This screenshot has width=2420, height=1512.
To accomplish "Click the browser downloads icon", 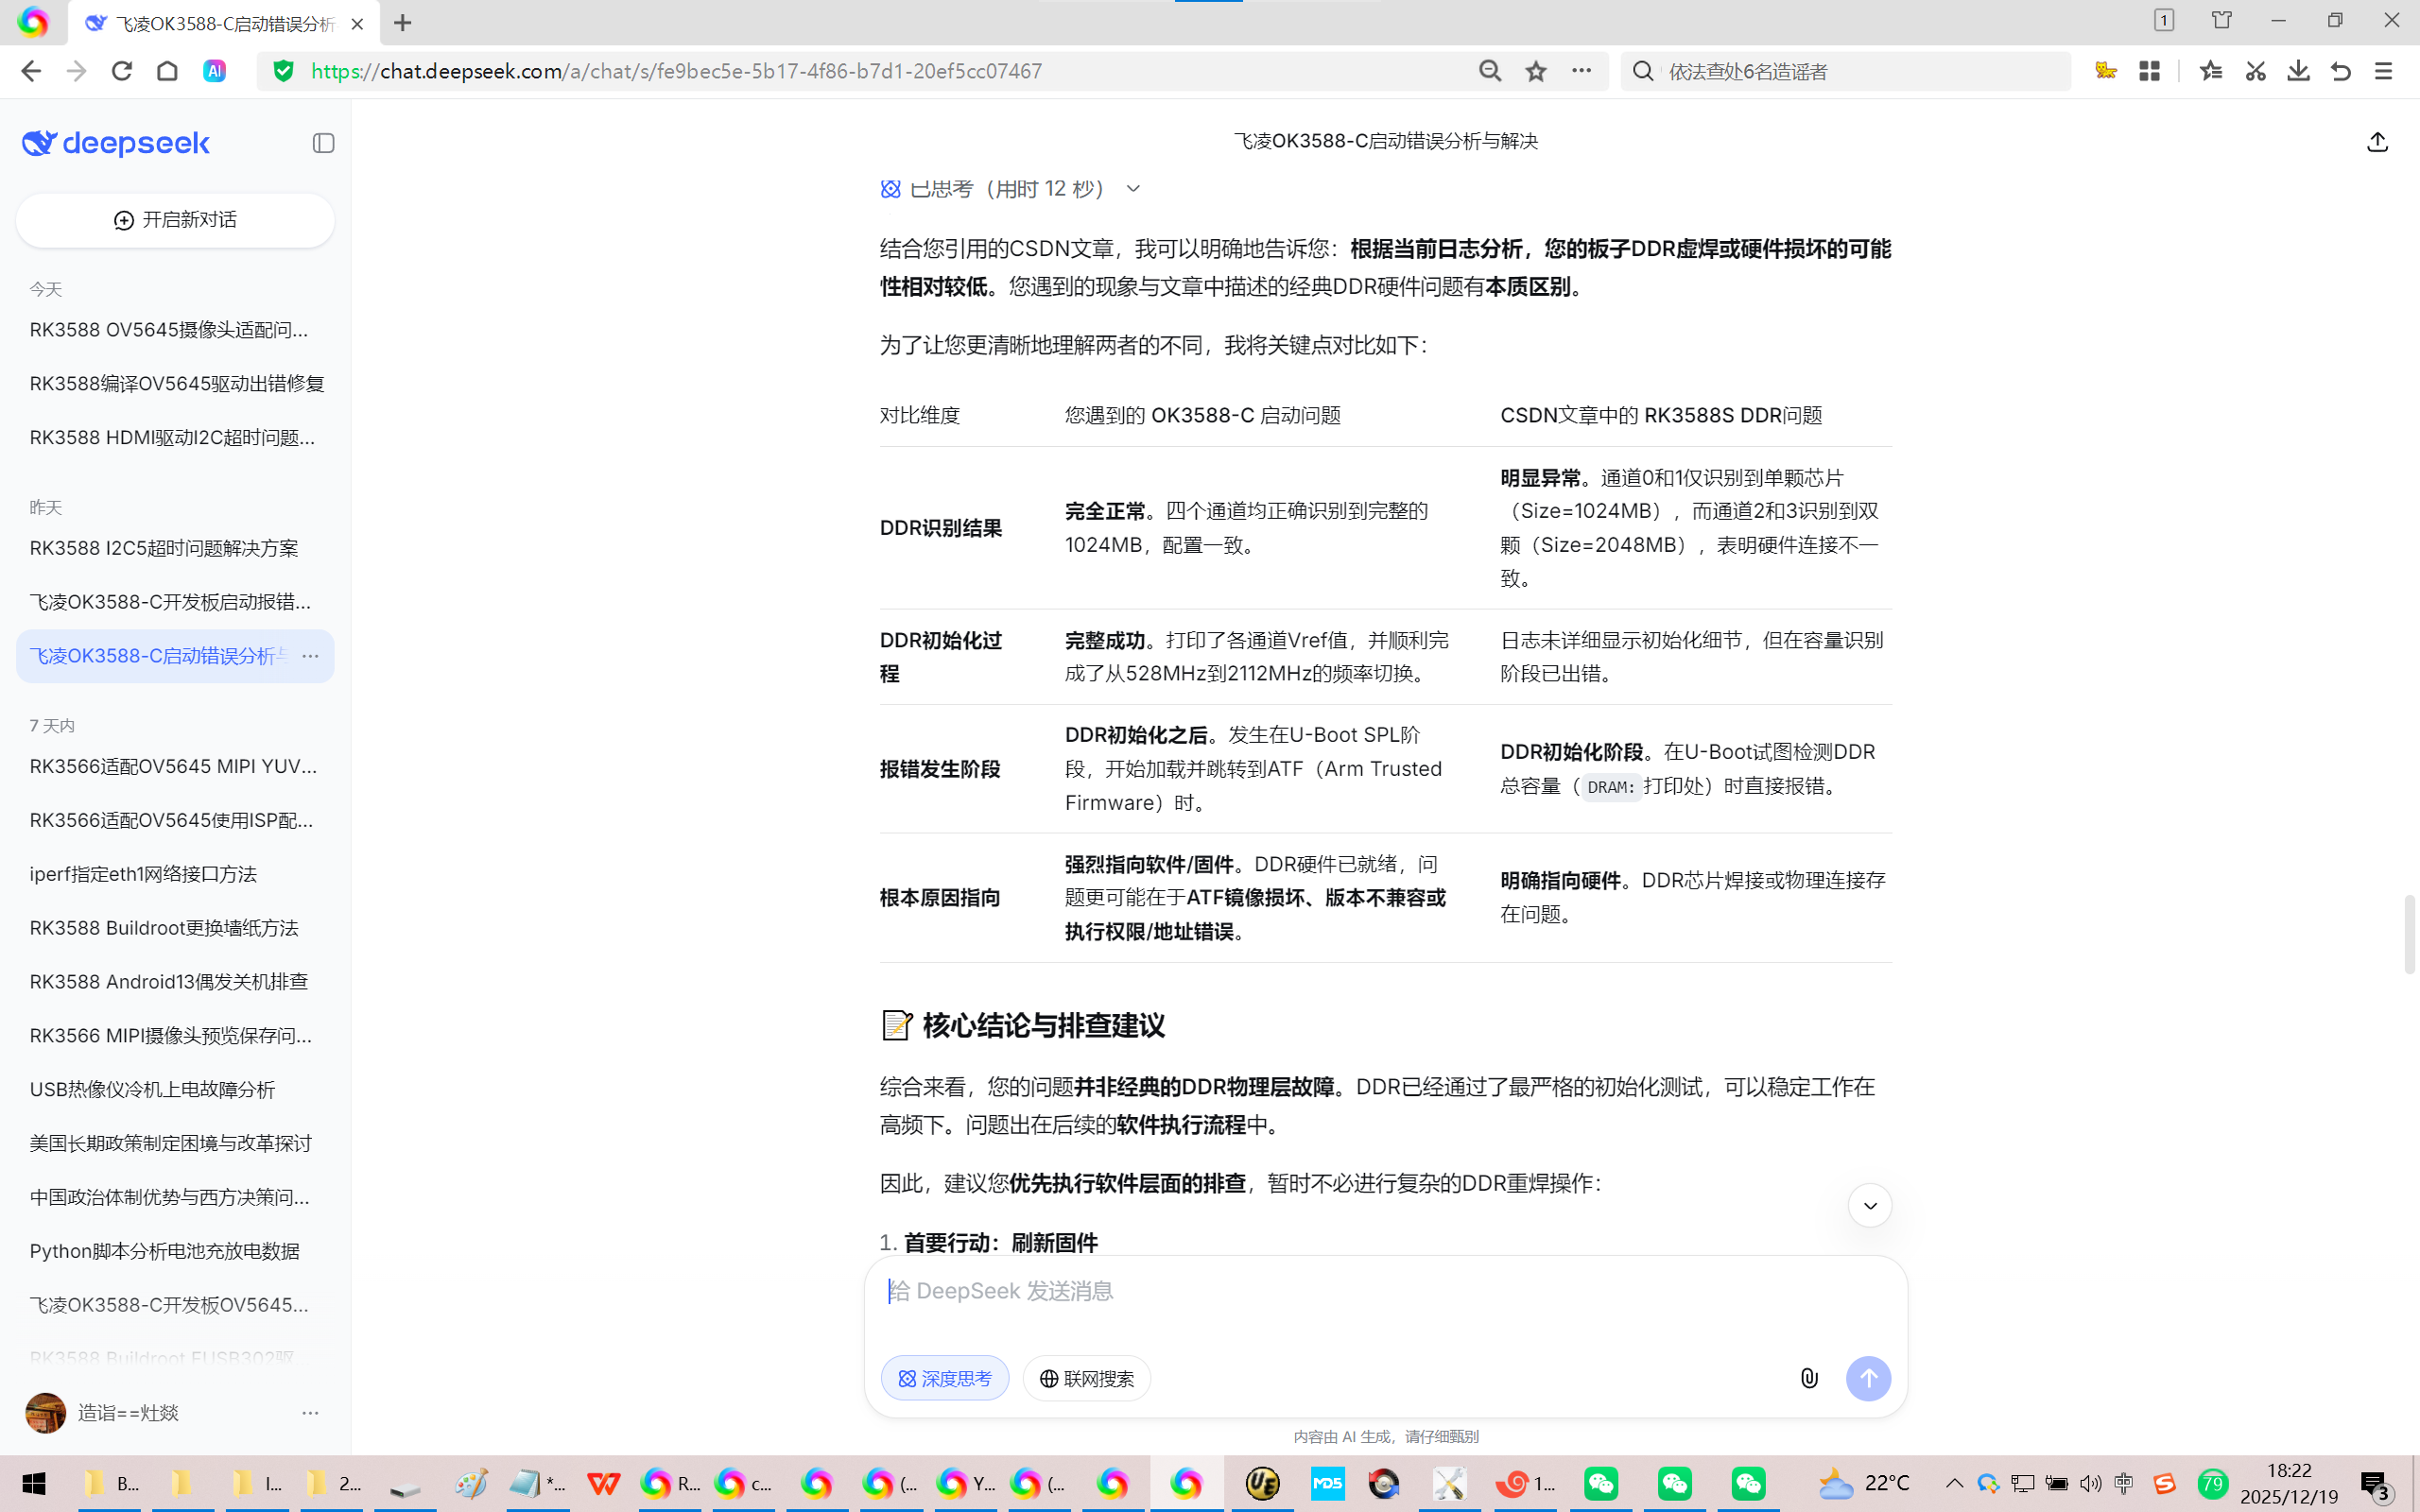I will point(2298,71).
